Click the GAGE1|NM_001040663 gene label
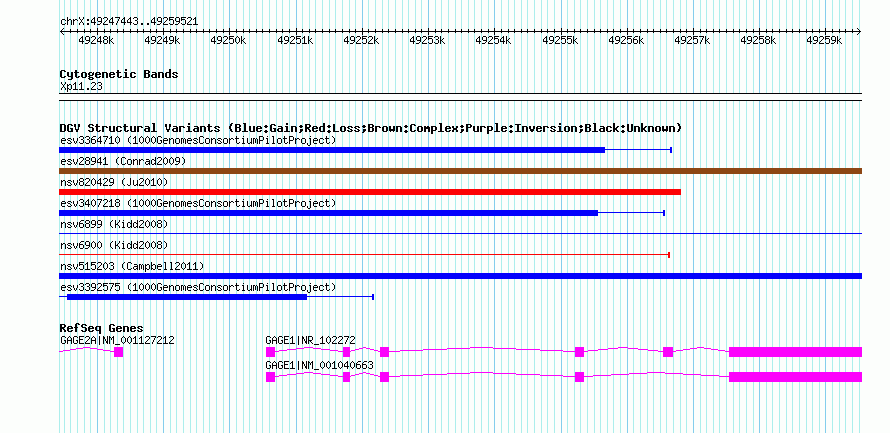 point(320,365)
